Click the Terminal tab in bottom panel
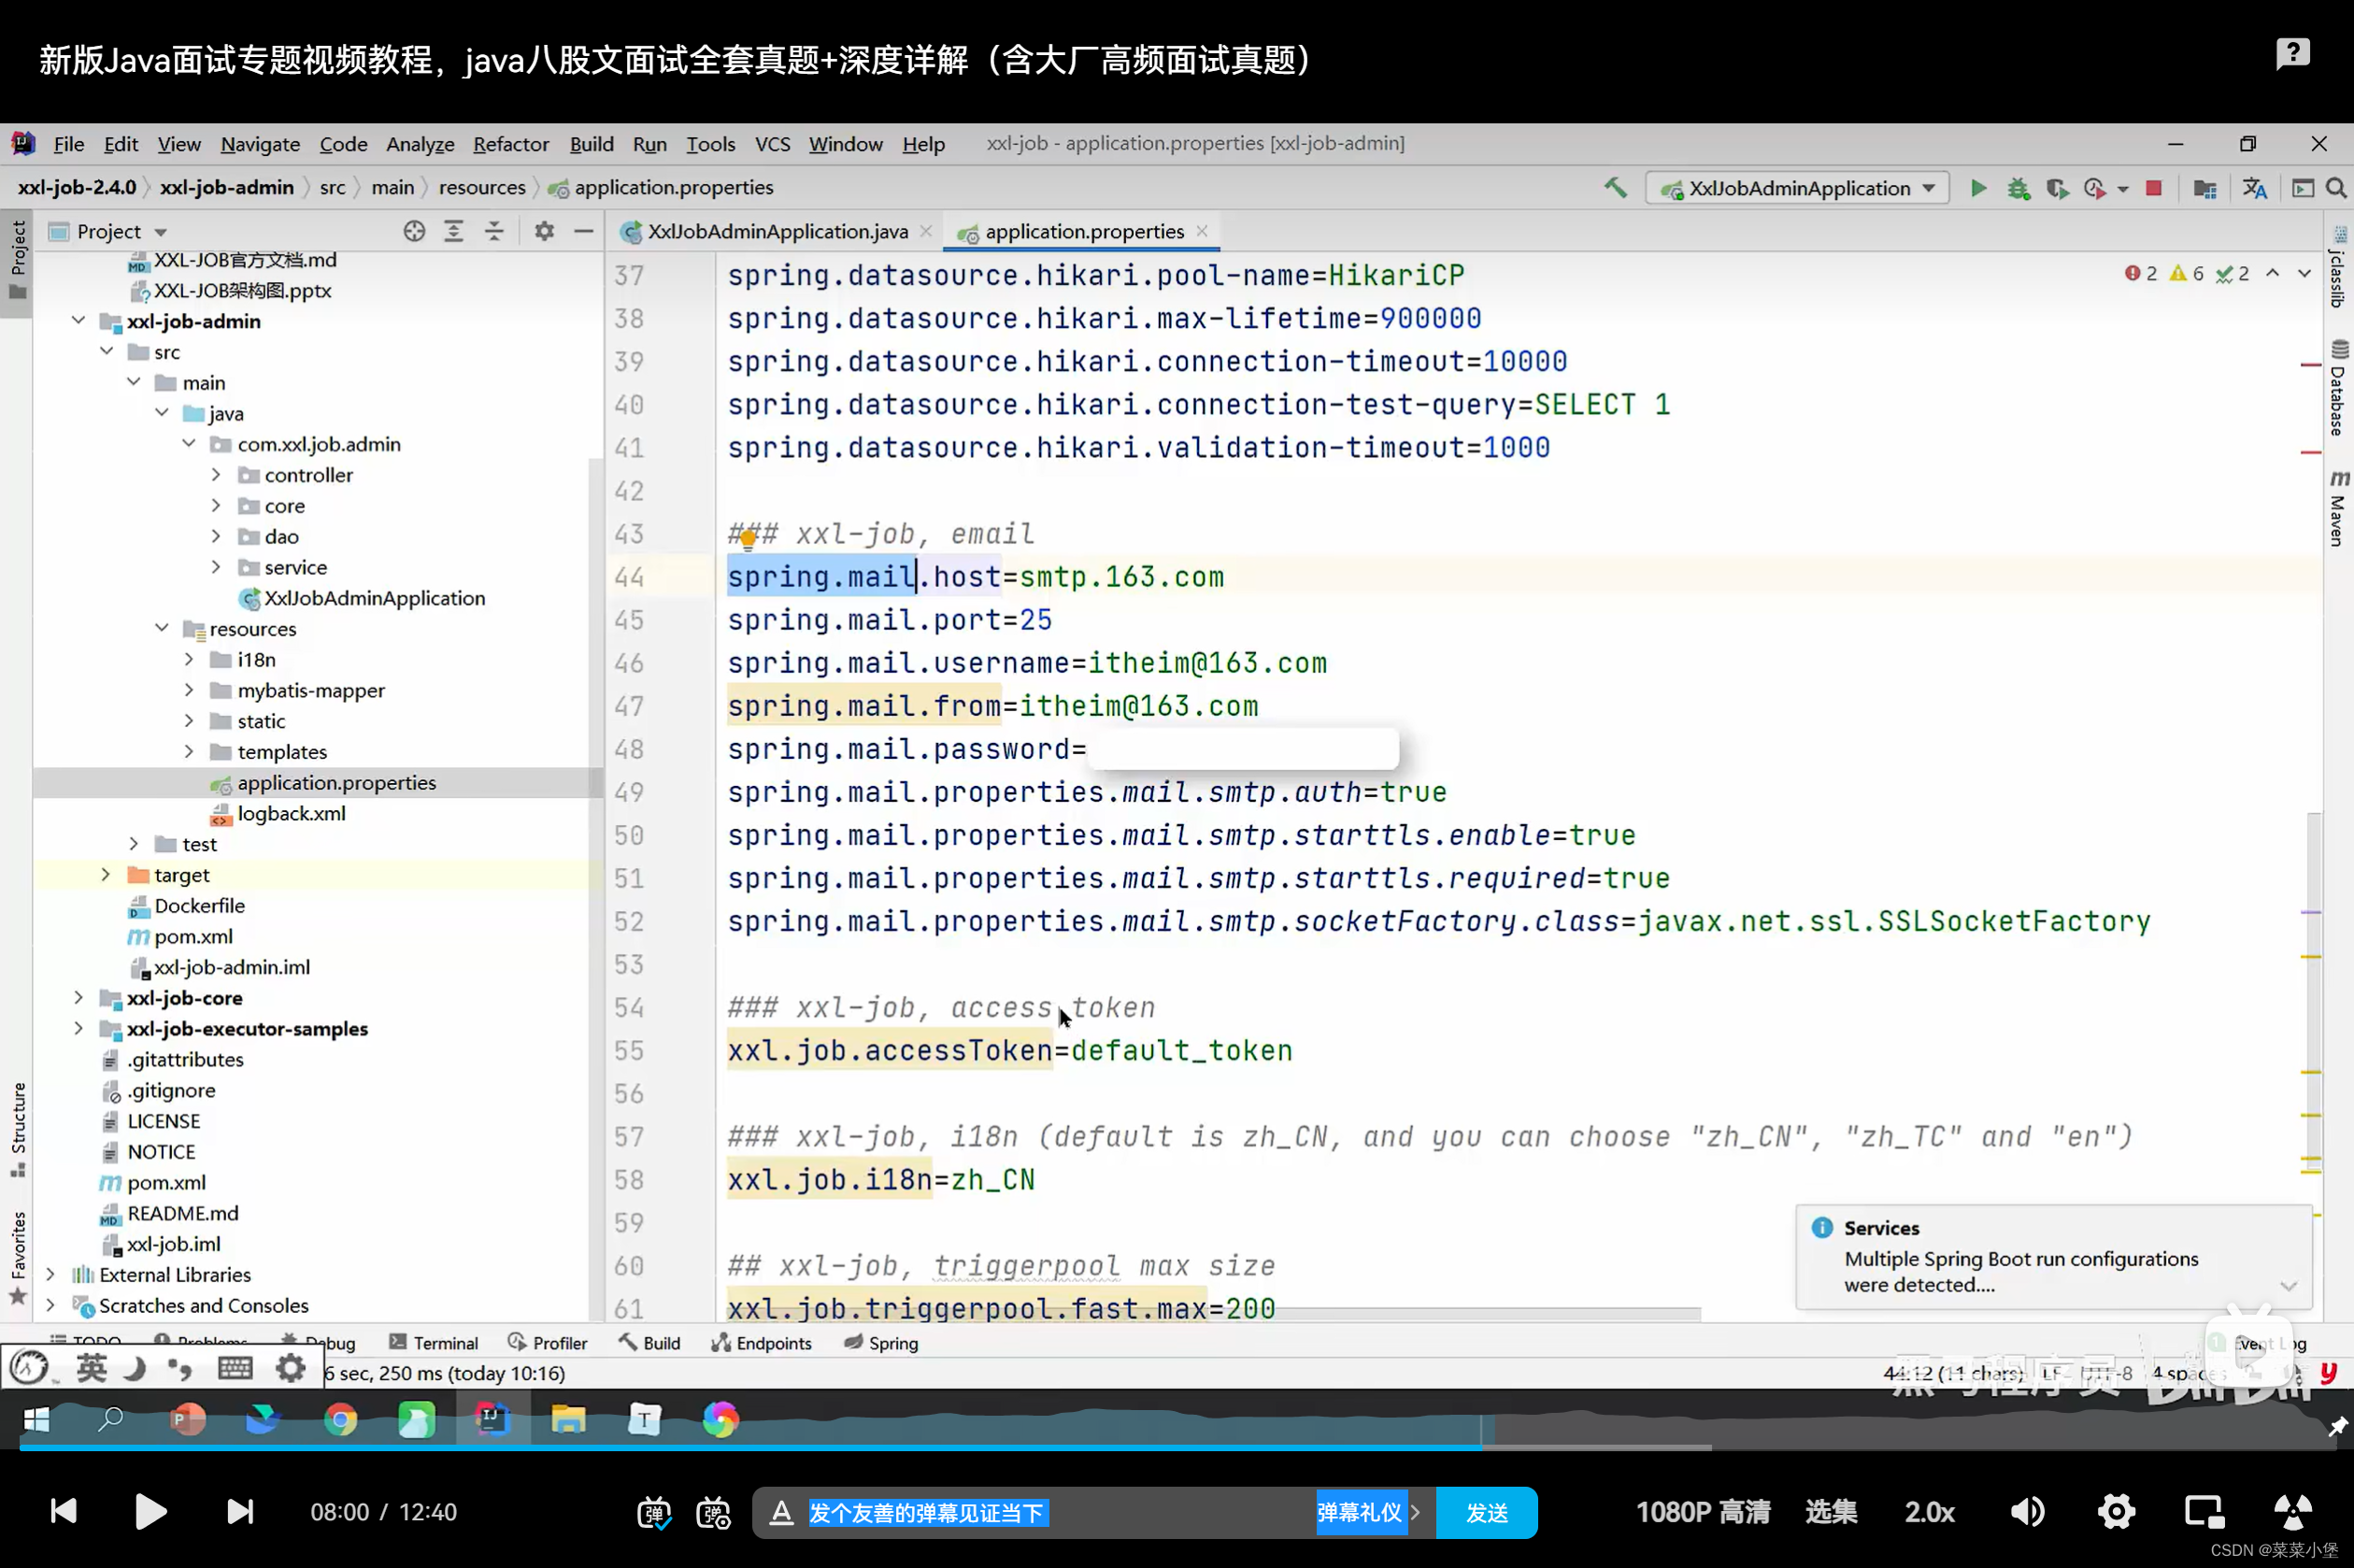The height and width of the screenshot is (1568, 2354). 445,1342
